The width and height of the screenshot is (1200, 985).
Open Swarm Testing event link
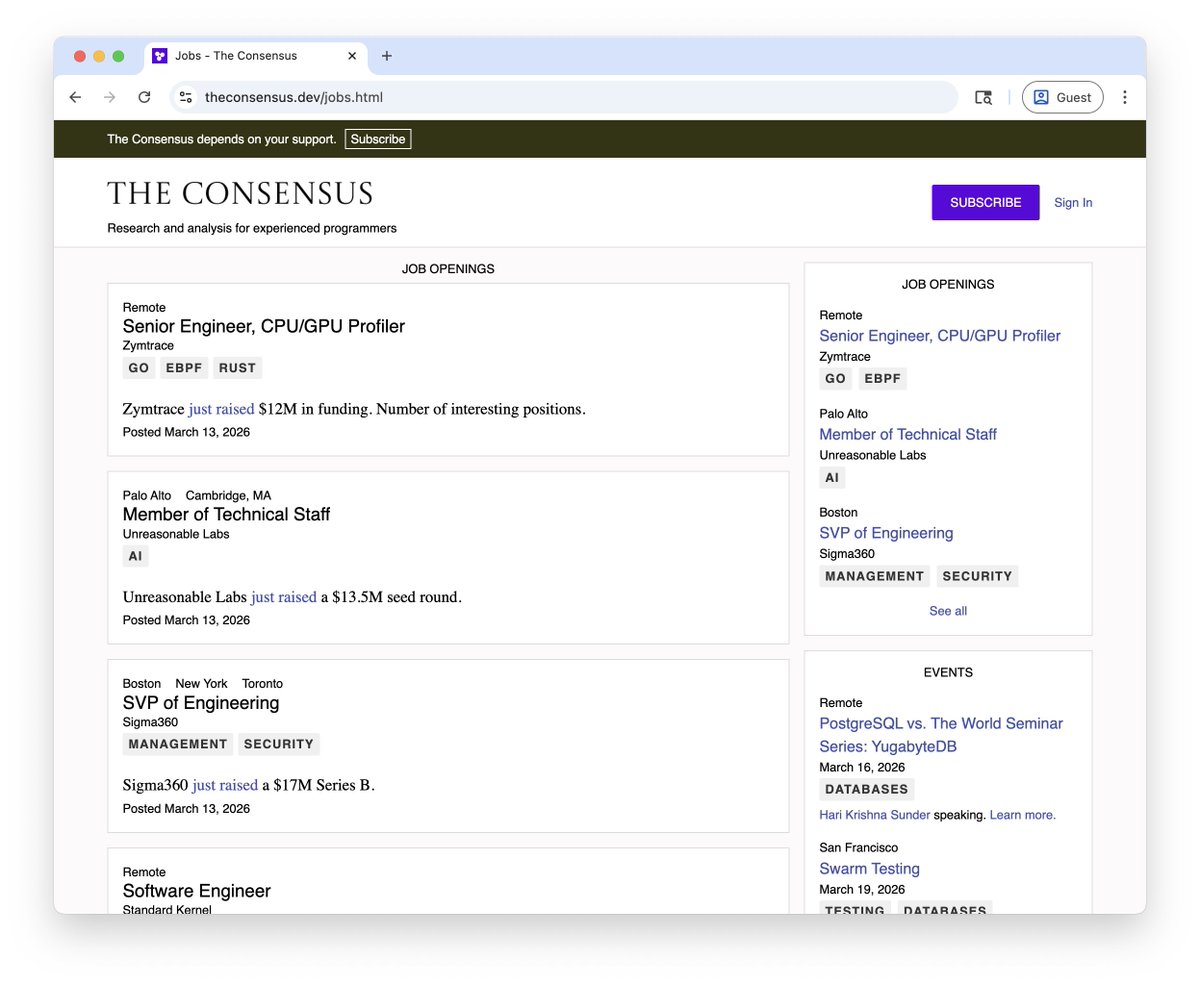[869, 869]
